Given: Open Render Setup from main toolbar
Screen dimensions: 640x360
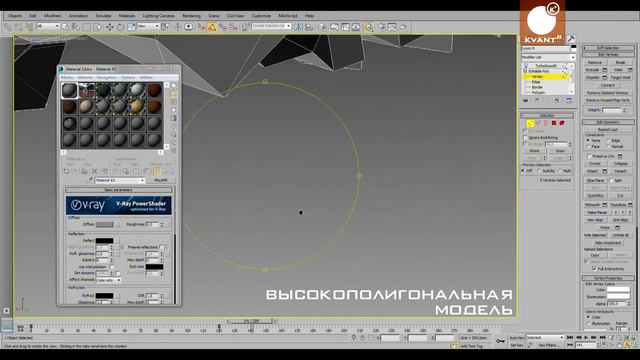Looking at the screenshot, I should point(382,27).
